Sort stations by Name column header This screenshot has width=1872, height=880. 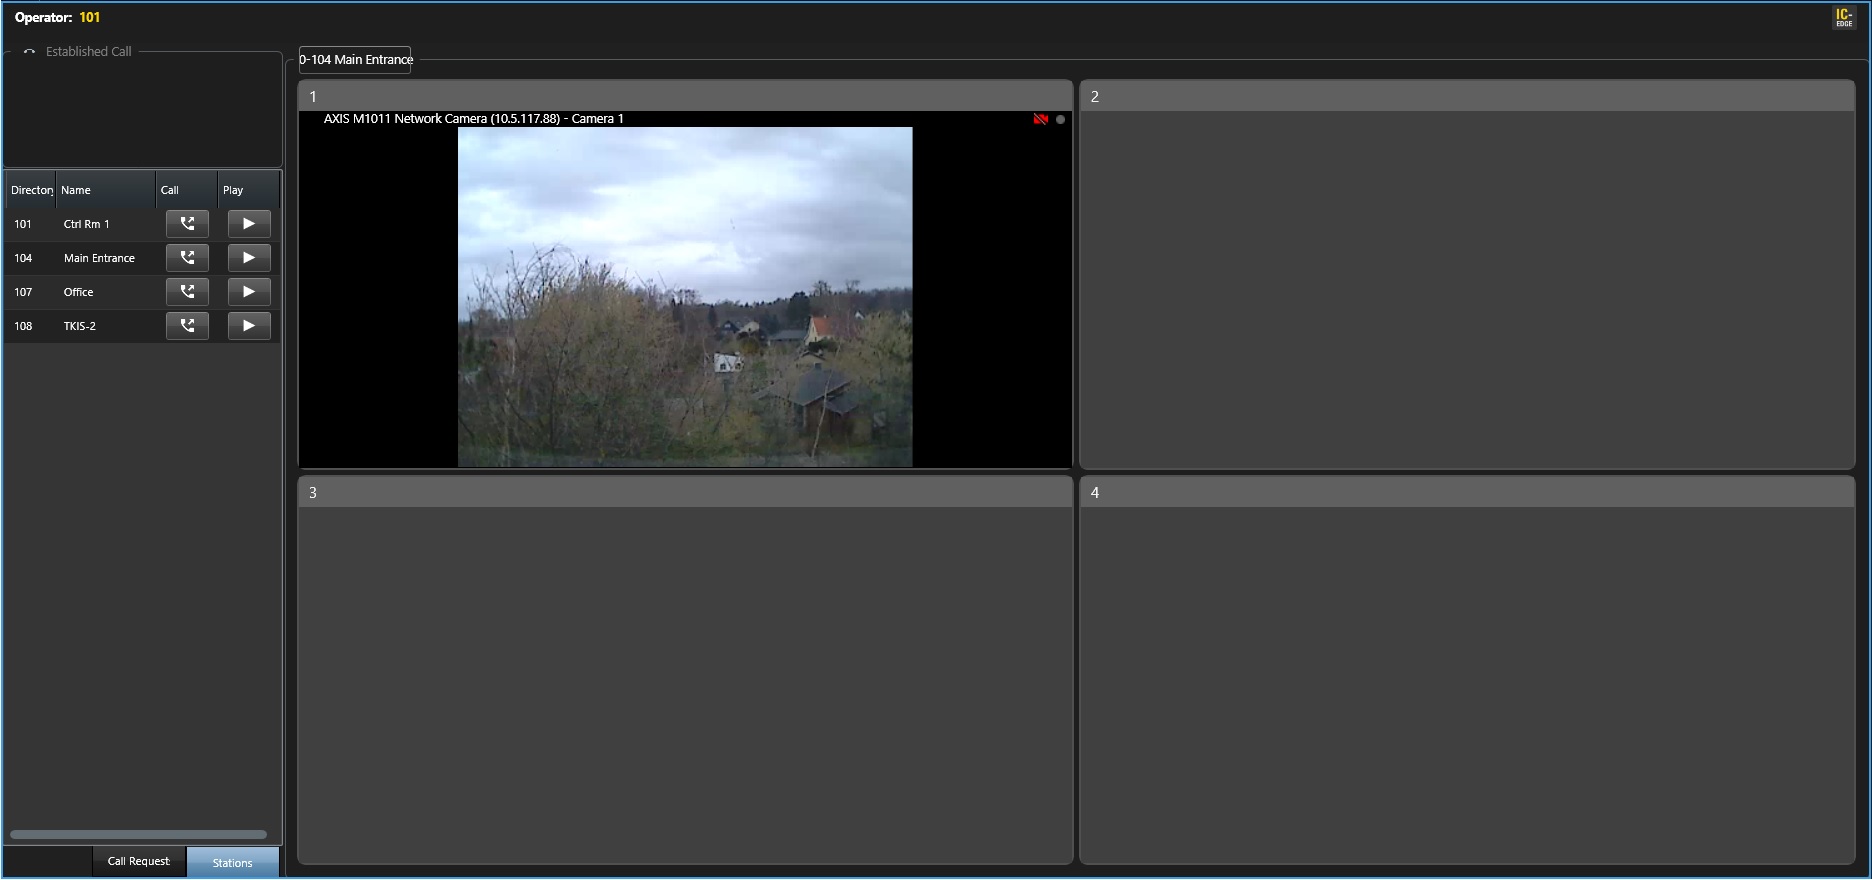[x=105, y=190]
